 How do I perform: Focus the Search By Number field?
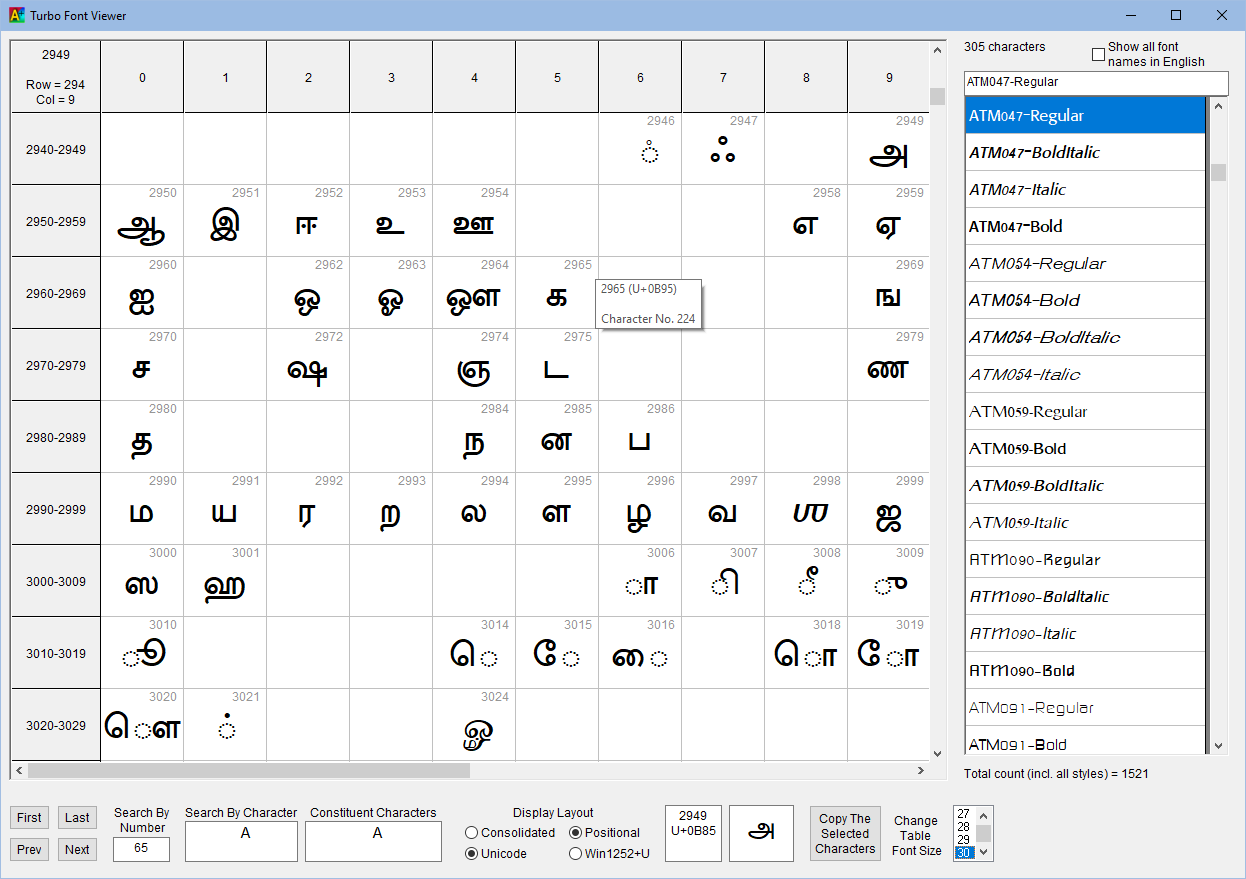pos(141,849)
